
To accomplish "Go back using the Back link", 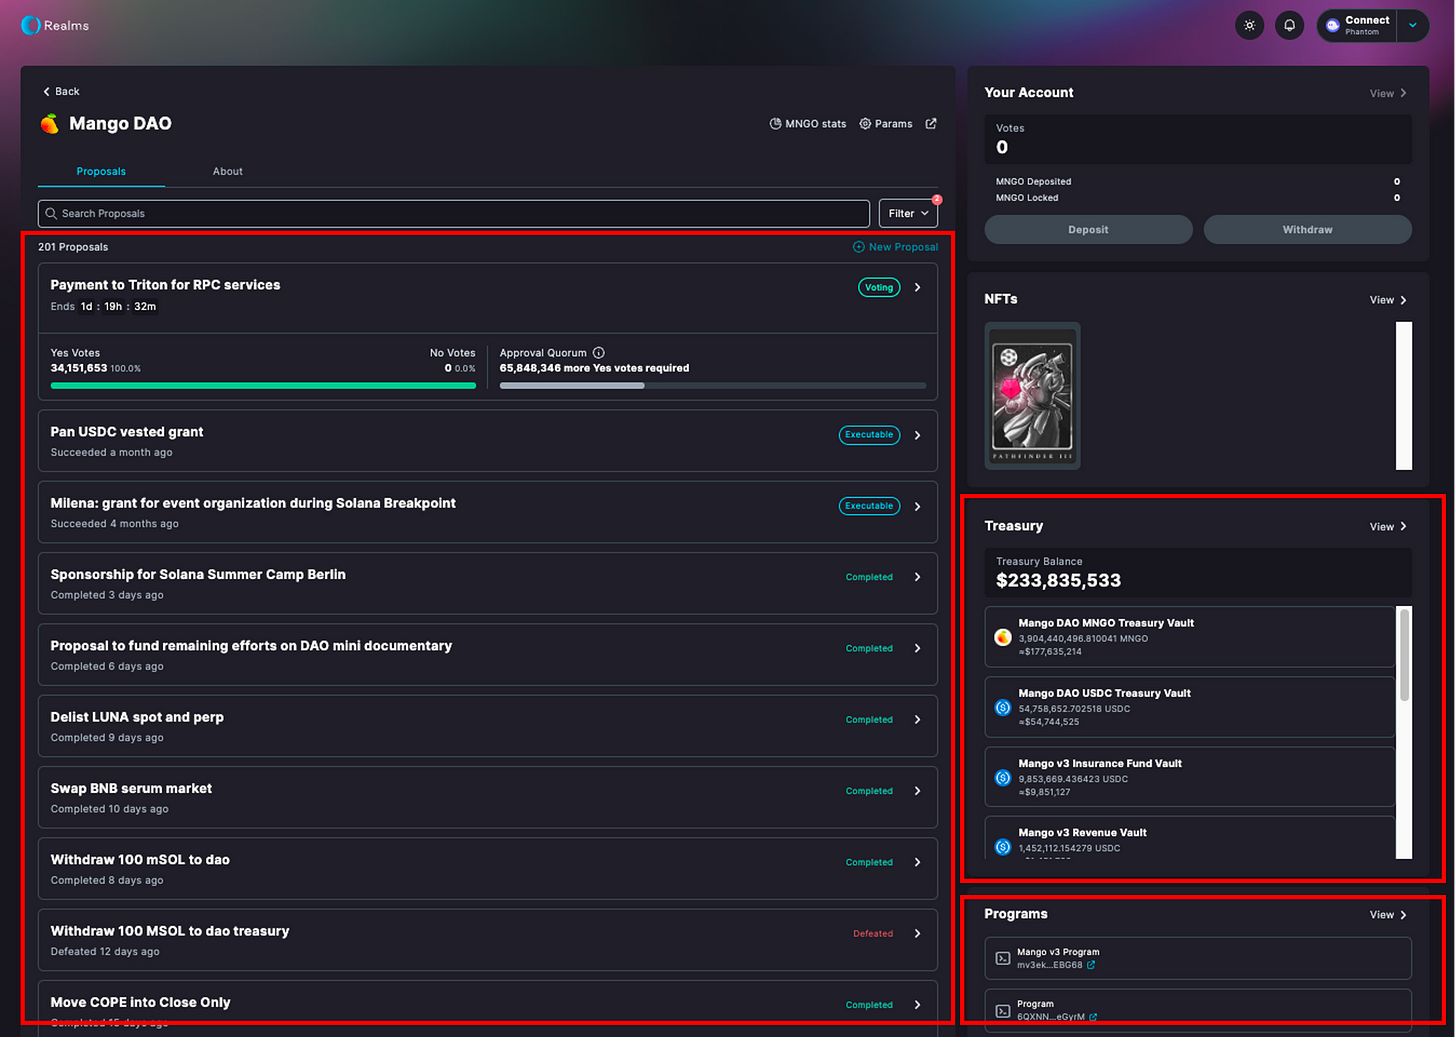I will [x=61, y=91].
